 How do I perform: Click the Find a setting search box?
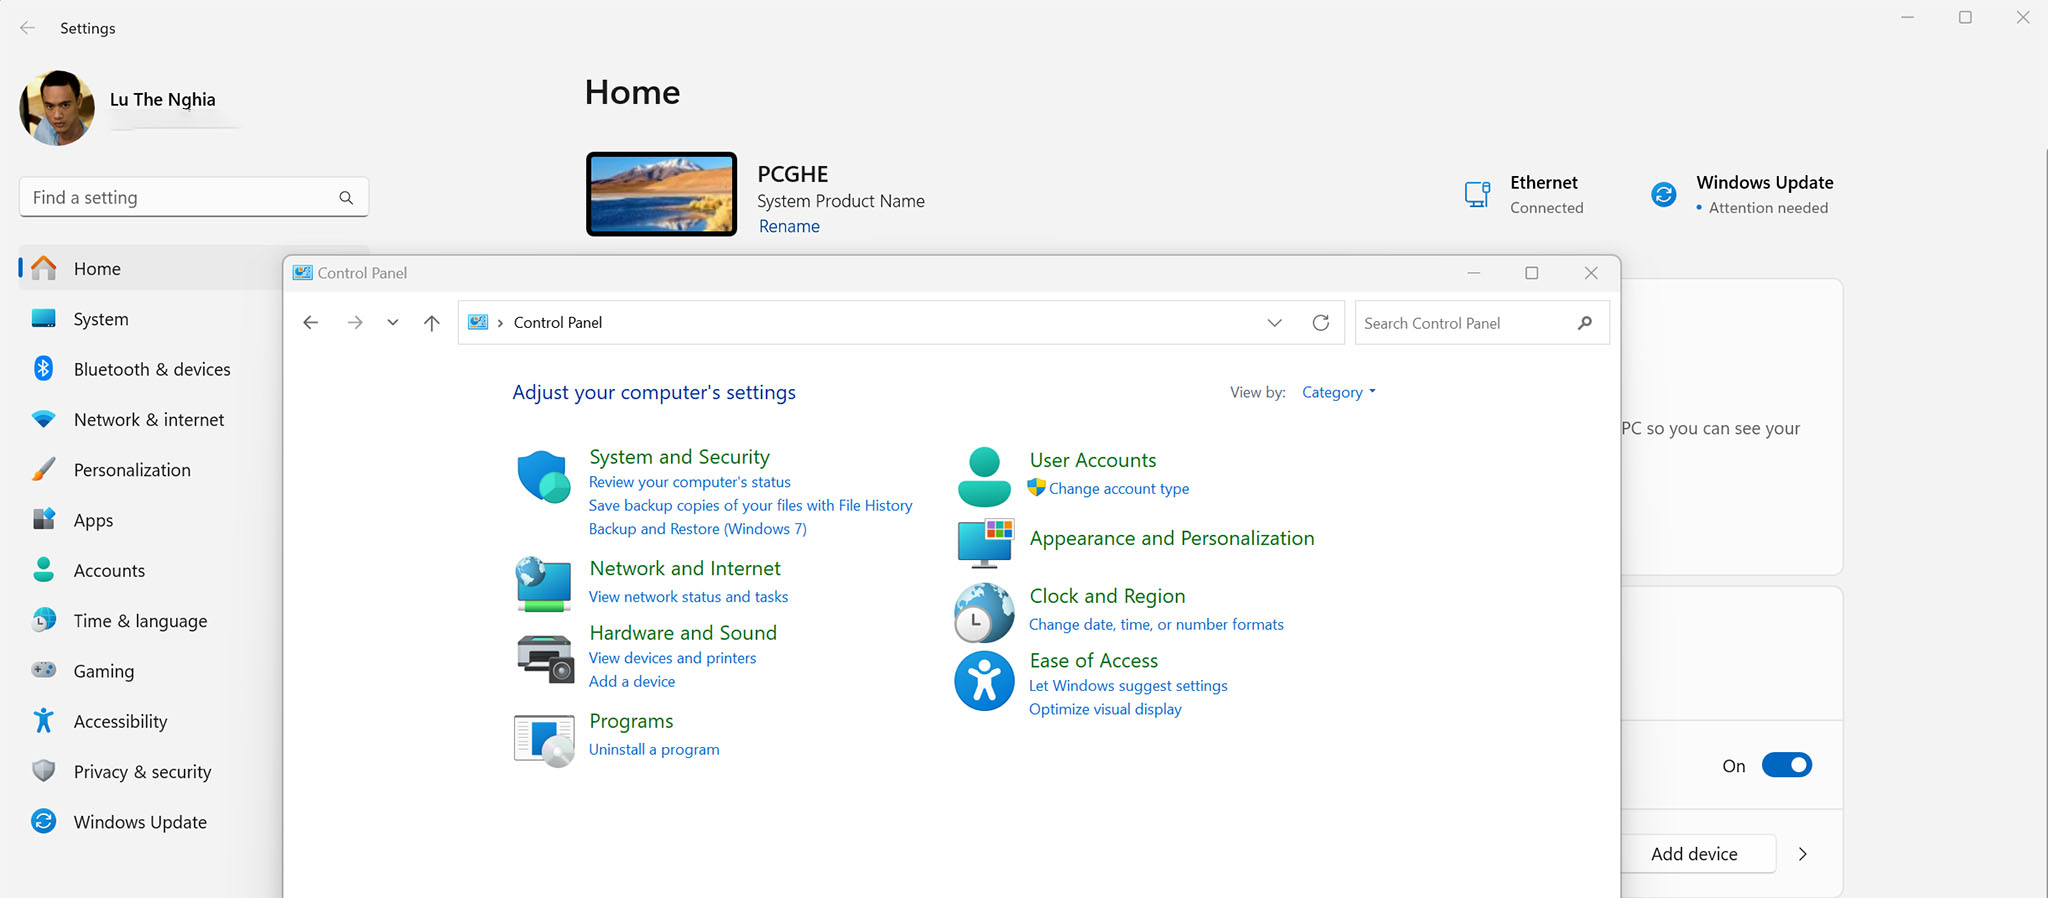click(194, 198)
